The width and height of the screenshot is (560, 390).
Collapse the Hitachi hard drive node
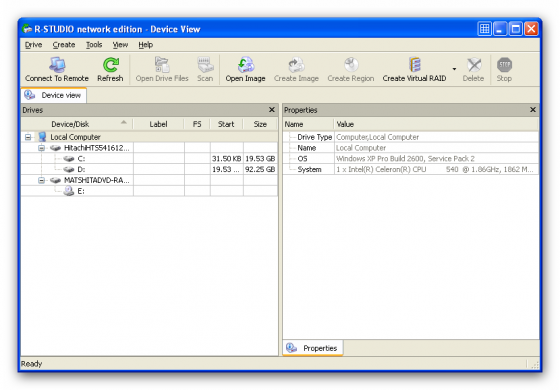41,148
